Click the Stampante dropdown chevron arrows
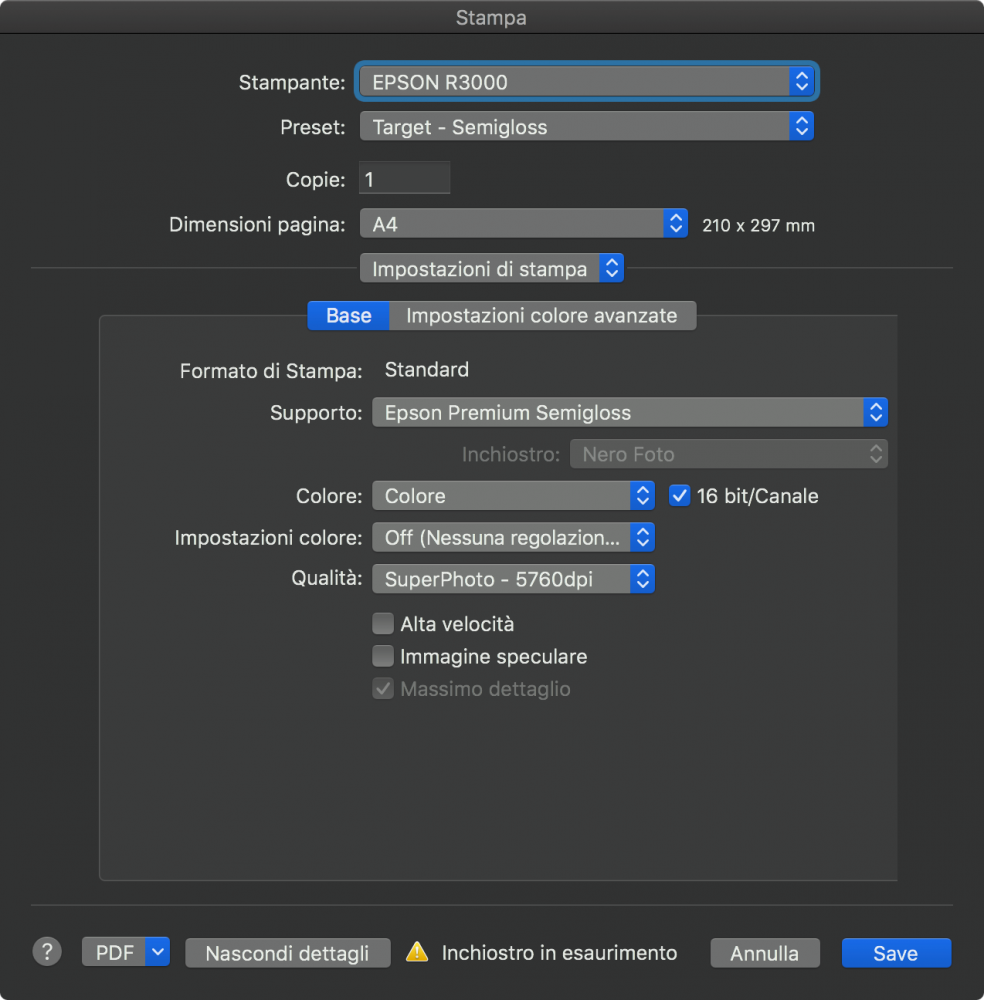The image size is (984, 1000). point(801,82)
